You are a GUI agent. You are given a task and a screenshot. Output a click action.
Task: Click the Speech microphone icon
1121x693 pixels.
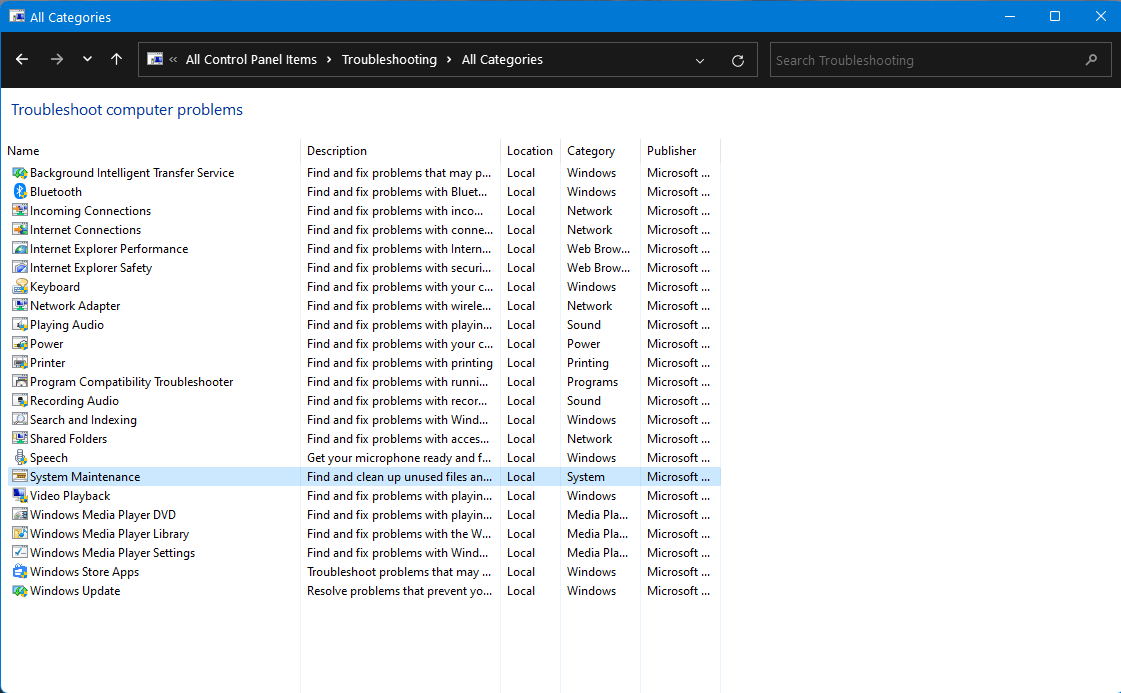click(x=20, y=457)
